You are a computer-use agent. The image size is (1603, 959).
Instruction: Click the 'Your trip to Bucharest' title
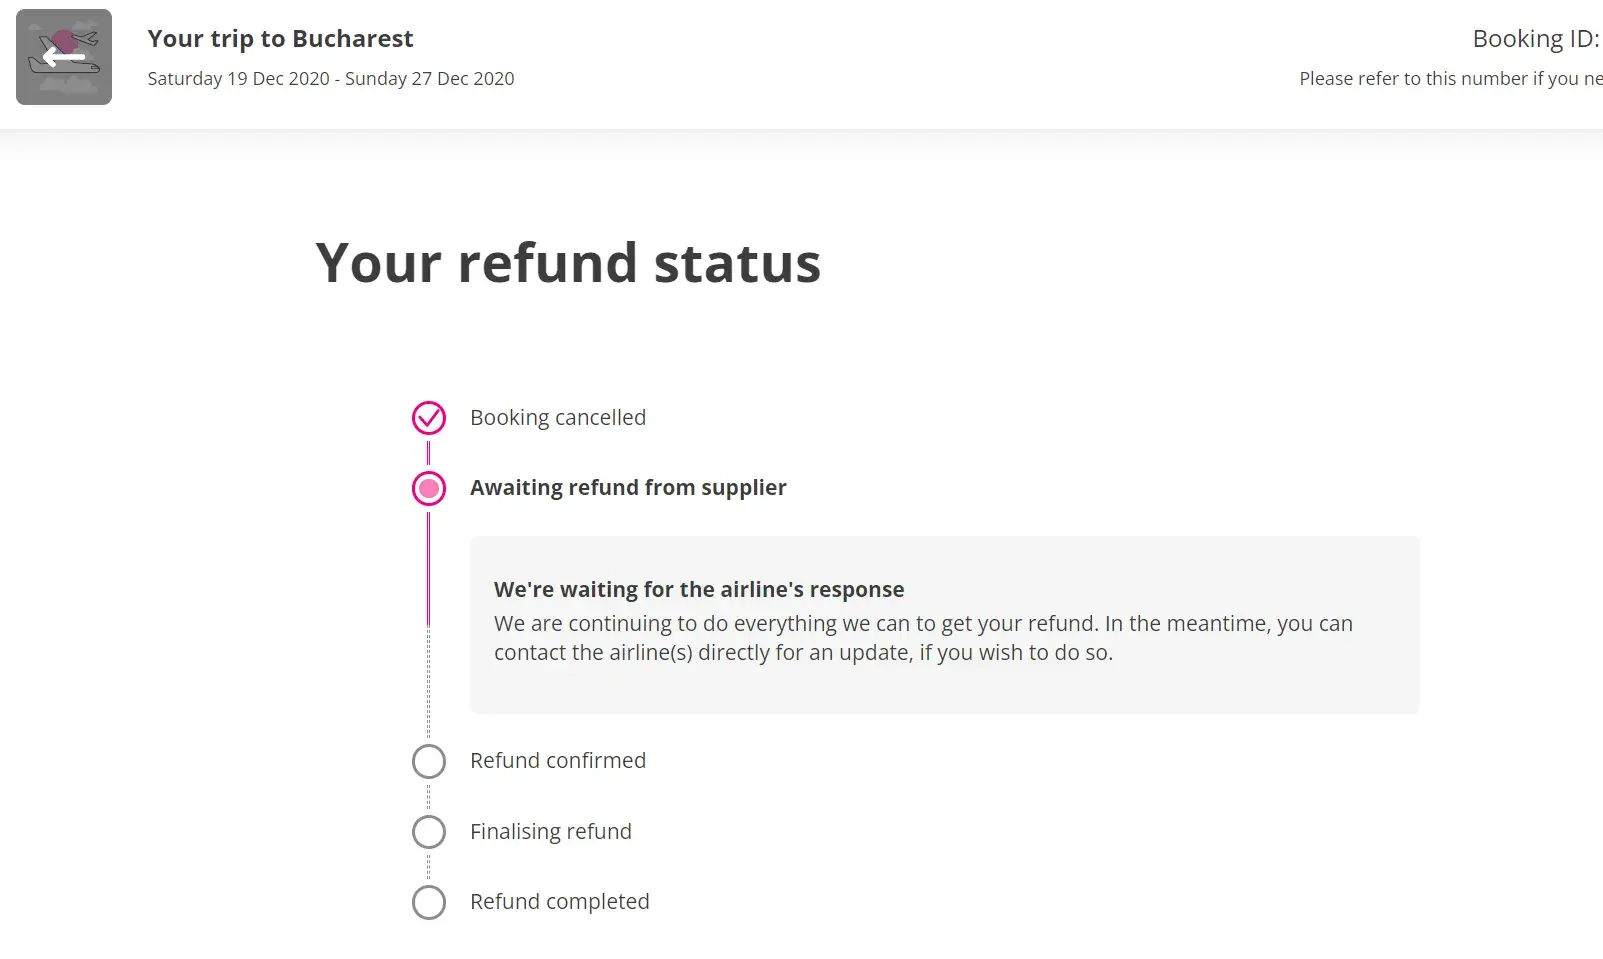[280, 39]
